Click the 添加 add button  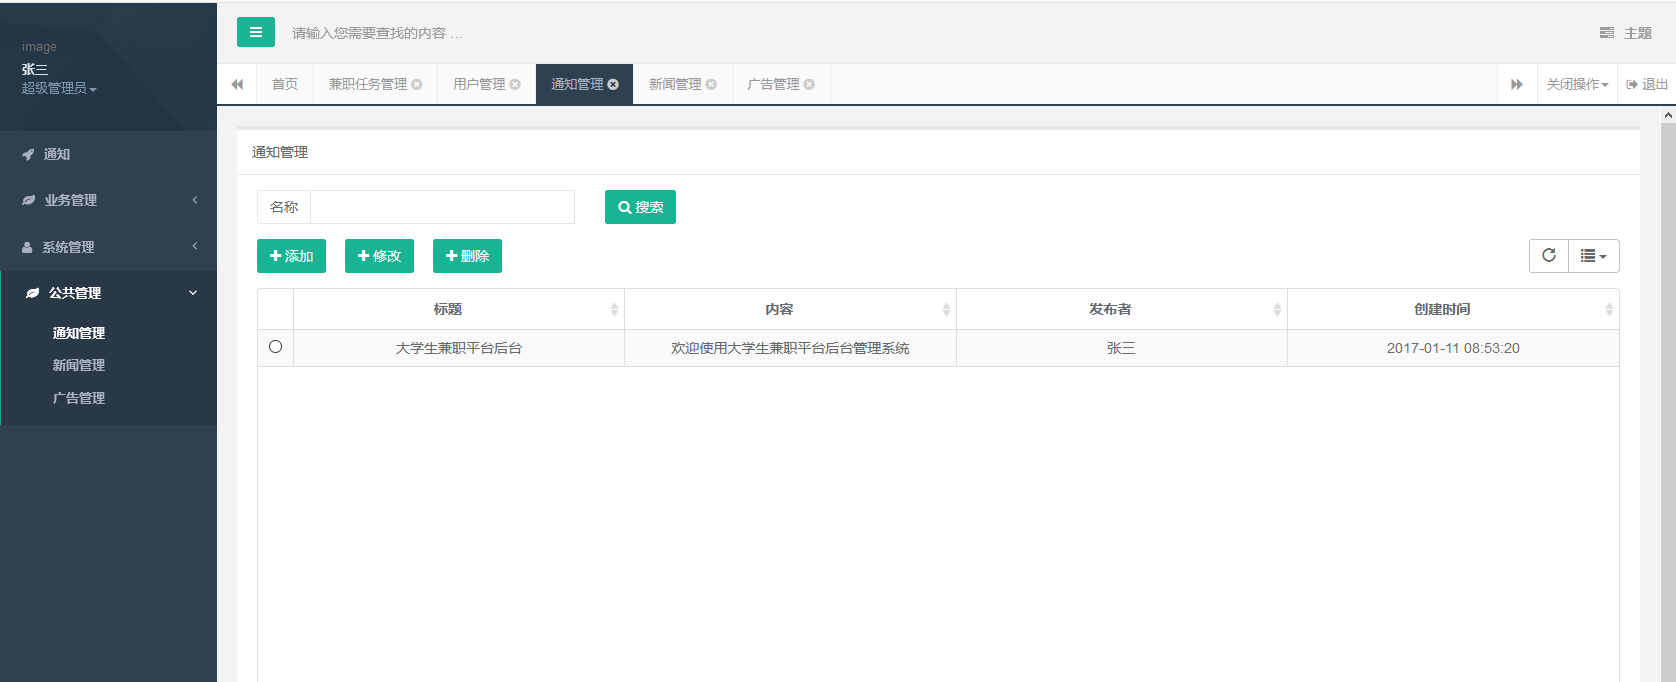(x=291, y=256)
